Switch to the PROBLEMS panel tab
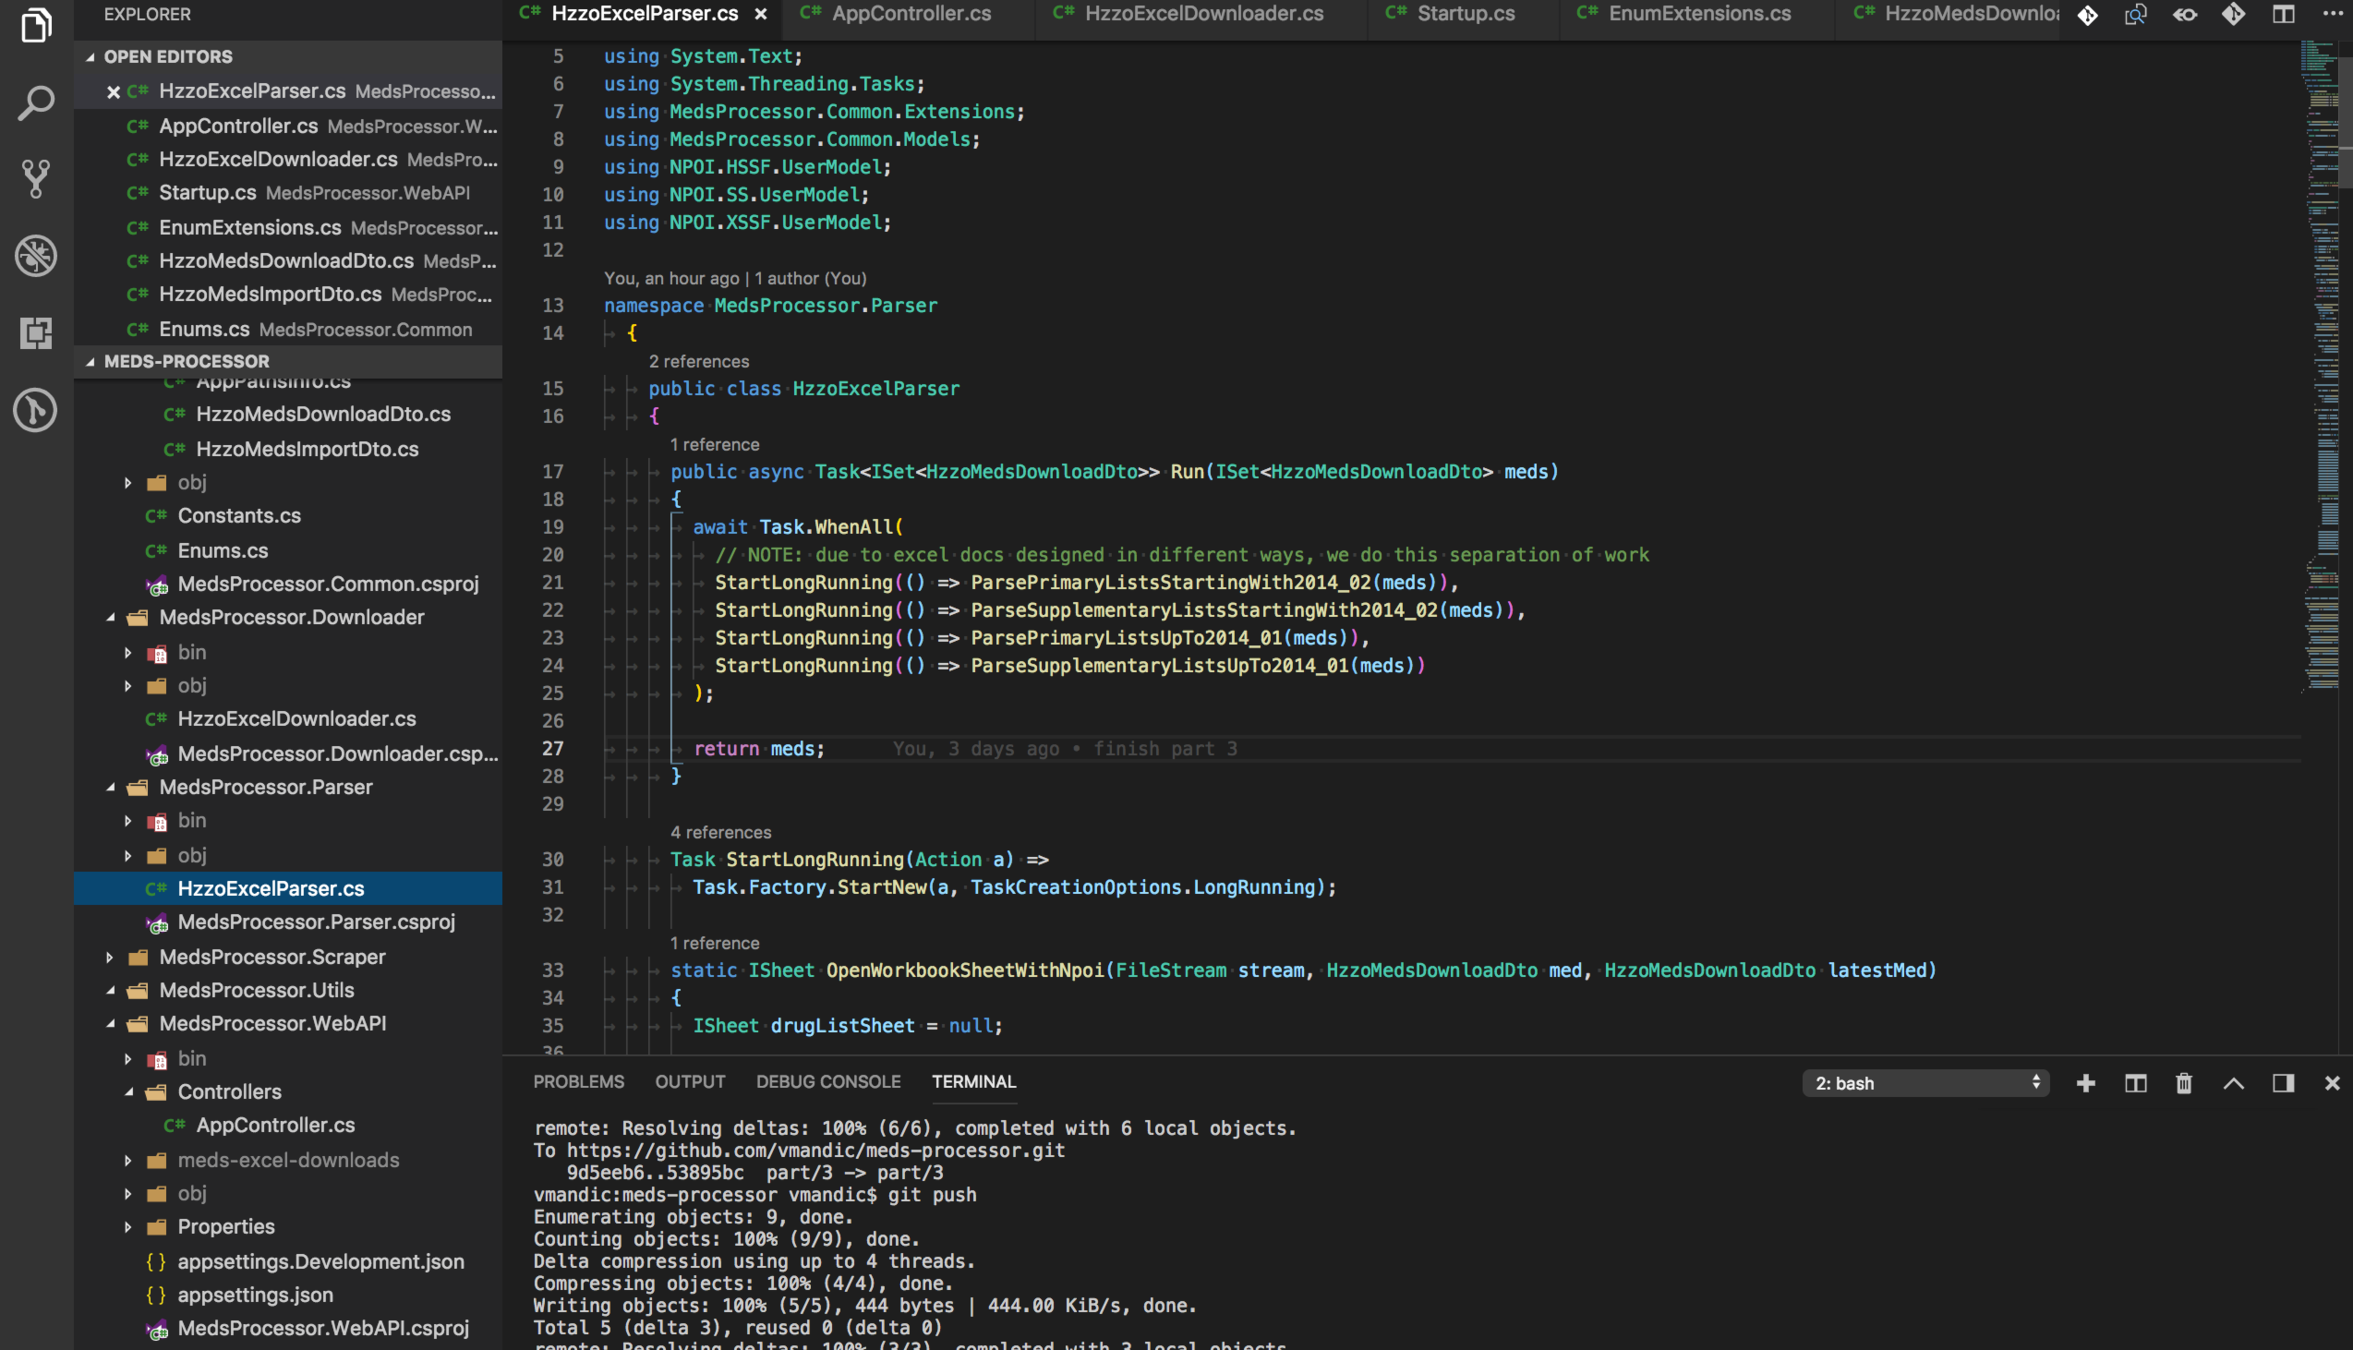The height and width of the screenshot is (1350, 2353). click(578, 1082)
